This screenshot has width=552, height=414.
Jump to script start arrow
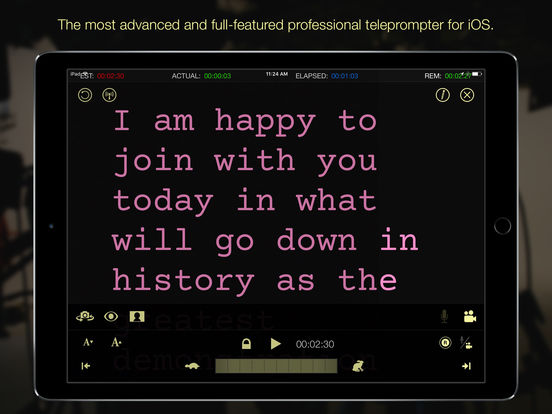tap(86, 366)
